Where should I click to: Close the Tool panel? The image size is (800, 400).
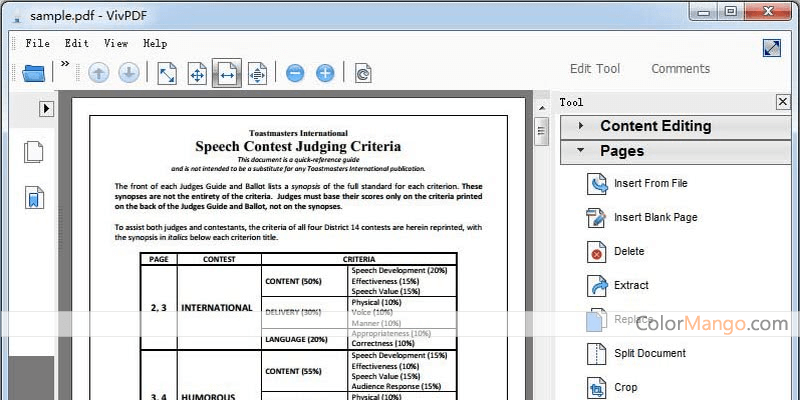782,102
